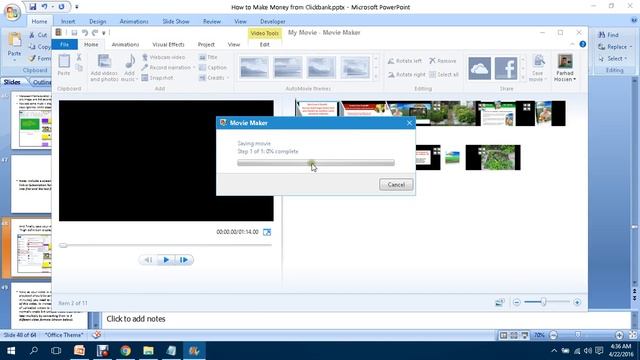Click Movie Maker Cut scissors icon
The width and height of the screenshot is (640, 360).
pyautogui.click(x=79, y=58)
